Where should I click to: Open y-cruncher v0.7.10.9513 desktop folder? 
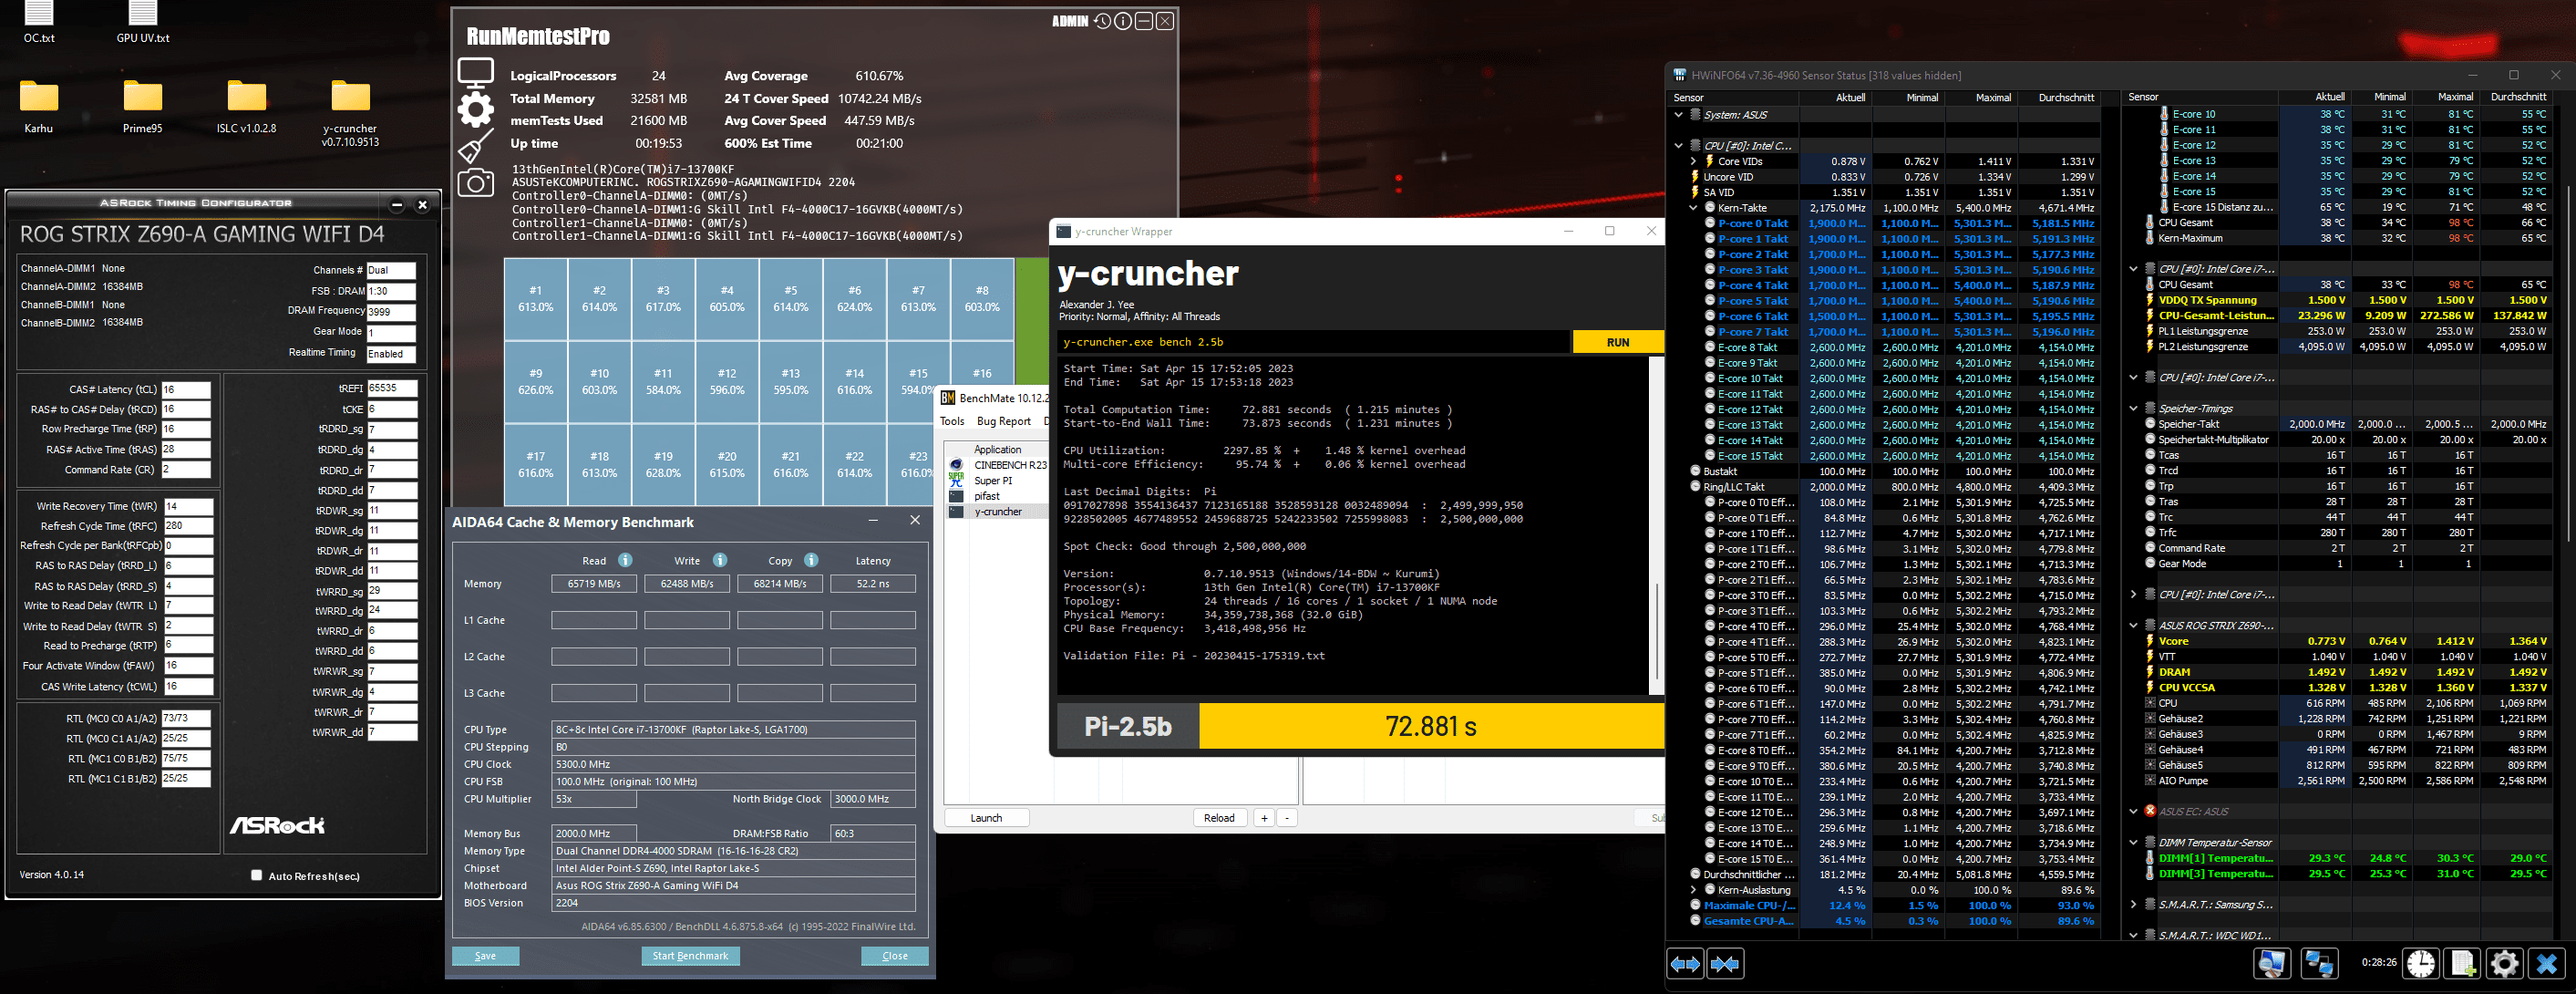click(x=350, y=113)
